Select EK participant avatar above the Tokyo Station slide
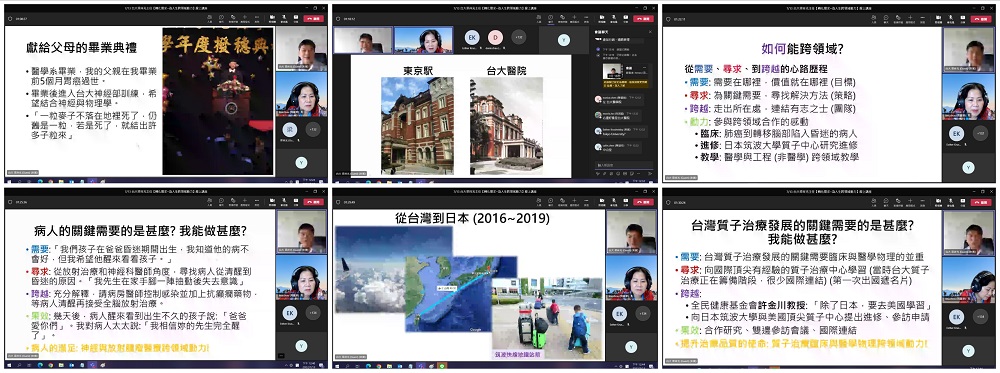The height and width of the screenshot is (373, 1000). 471,37
